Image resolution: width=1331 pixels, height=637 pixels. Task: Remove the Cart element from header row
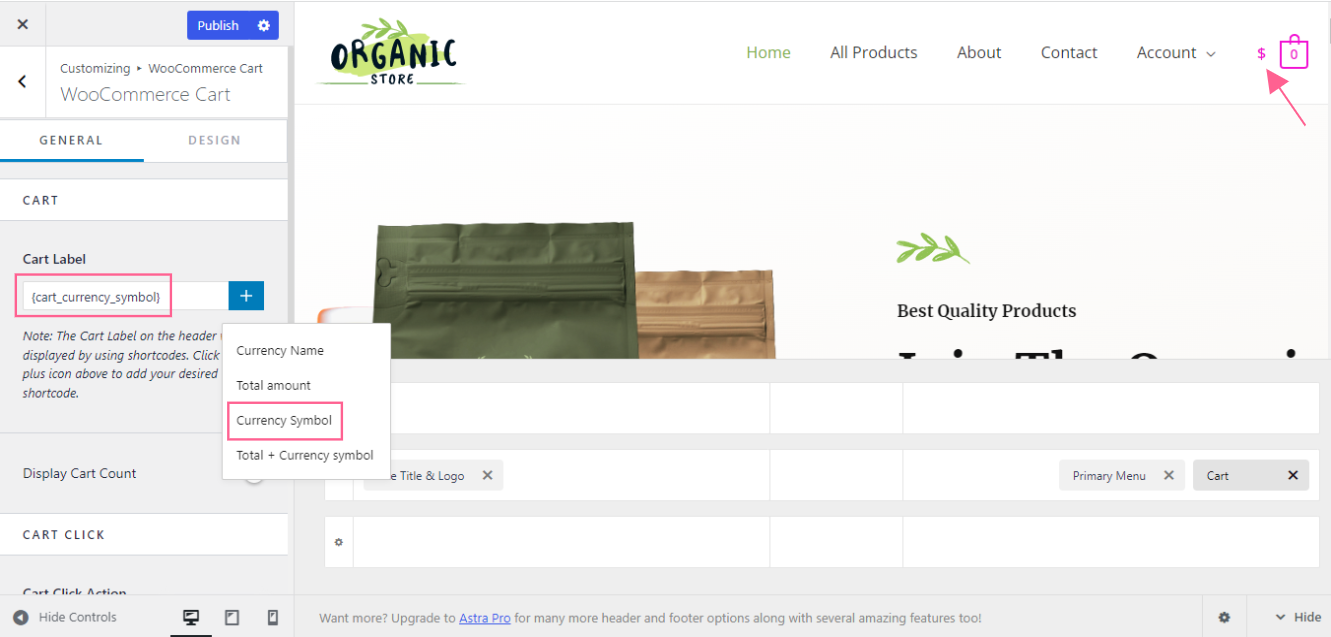1292,475
